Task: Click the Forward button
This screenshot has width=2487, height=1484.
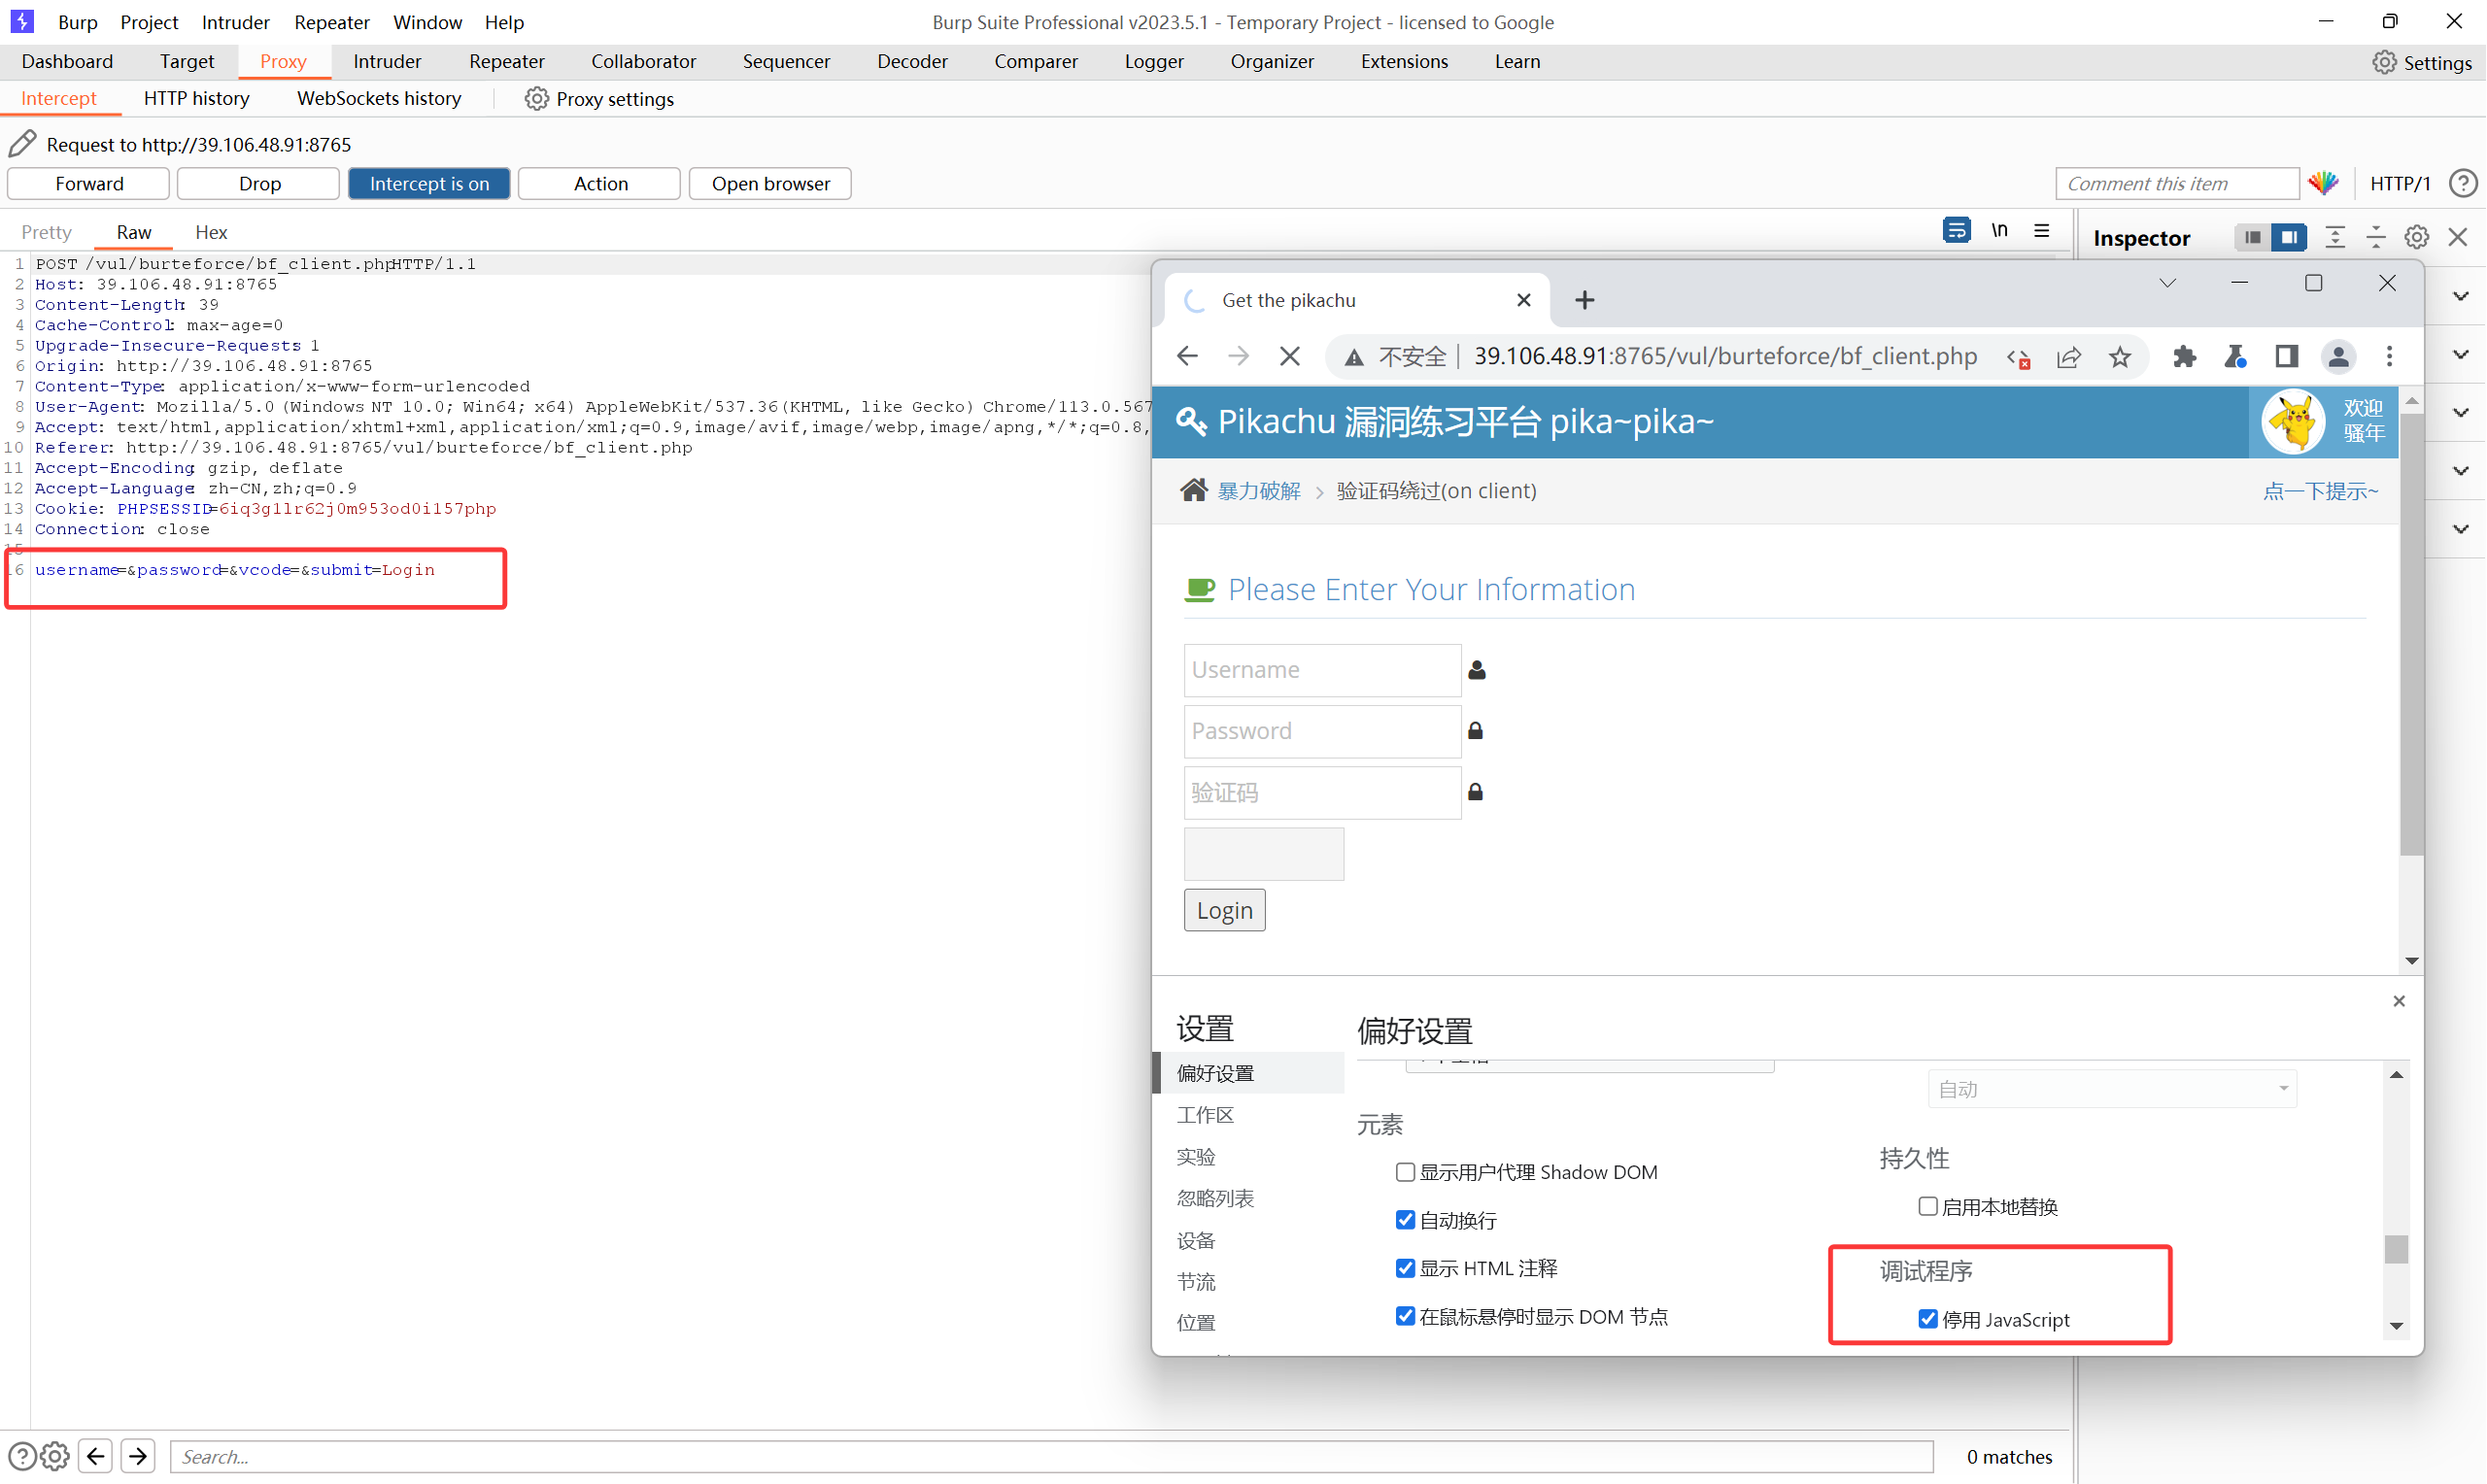Action: click(89, 183)
